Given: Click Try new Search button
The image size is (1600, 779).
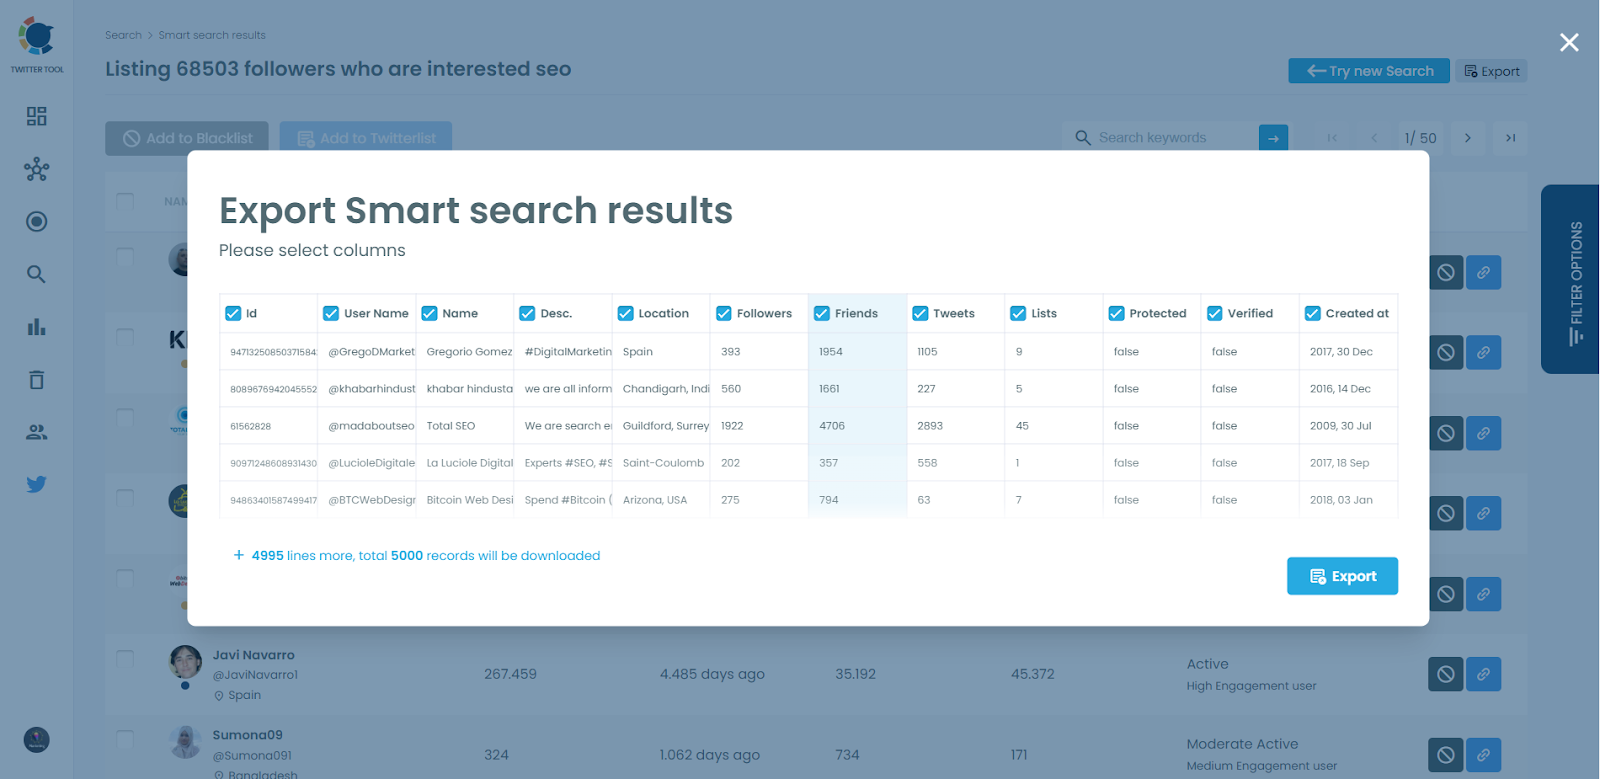Looking at the screenshot, I should coord(1368,71).
